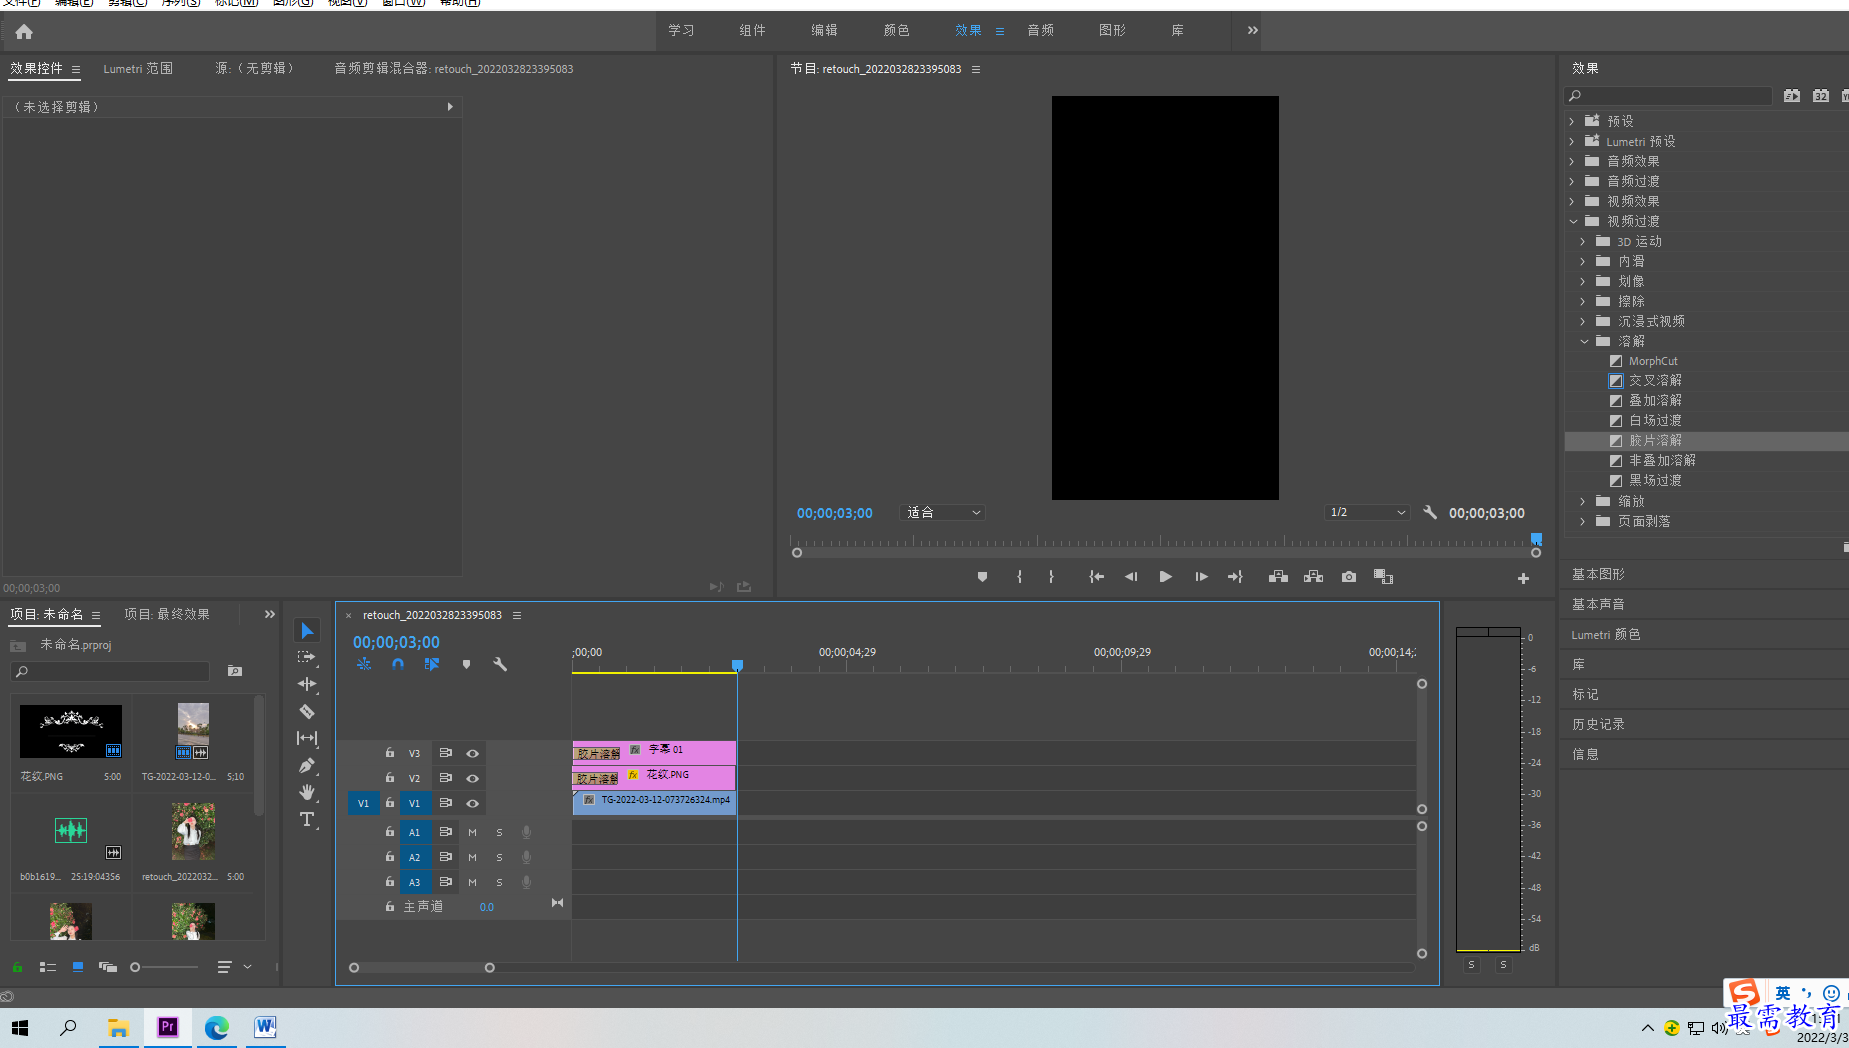Switch to the 学习 workspace tab
The height and width of the screenshot is (1048, 1849).
coord(681,30)
